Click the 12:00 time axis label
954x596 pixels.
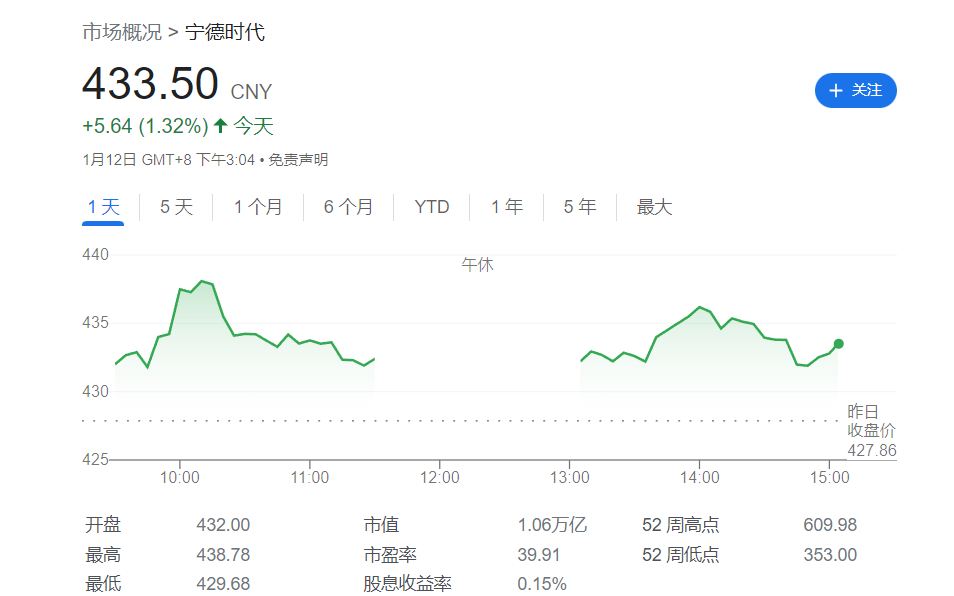pyautogui.click(x=440, y=477)
